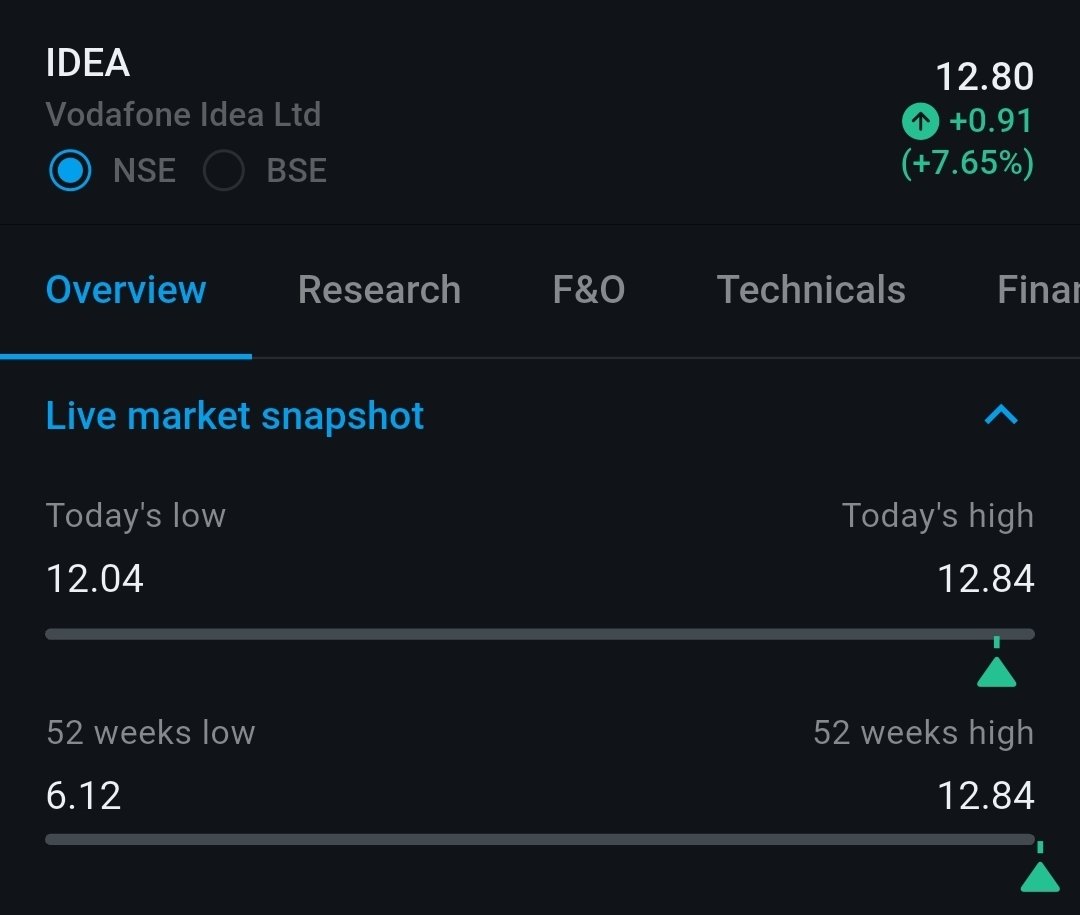Select the NSE exchange radio button
The width and height of the screenshot is (1080, 915).
pos(70,170)
